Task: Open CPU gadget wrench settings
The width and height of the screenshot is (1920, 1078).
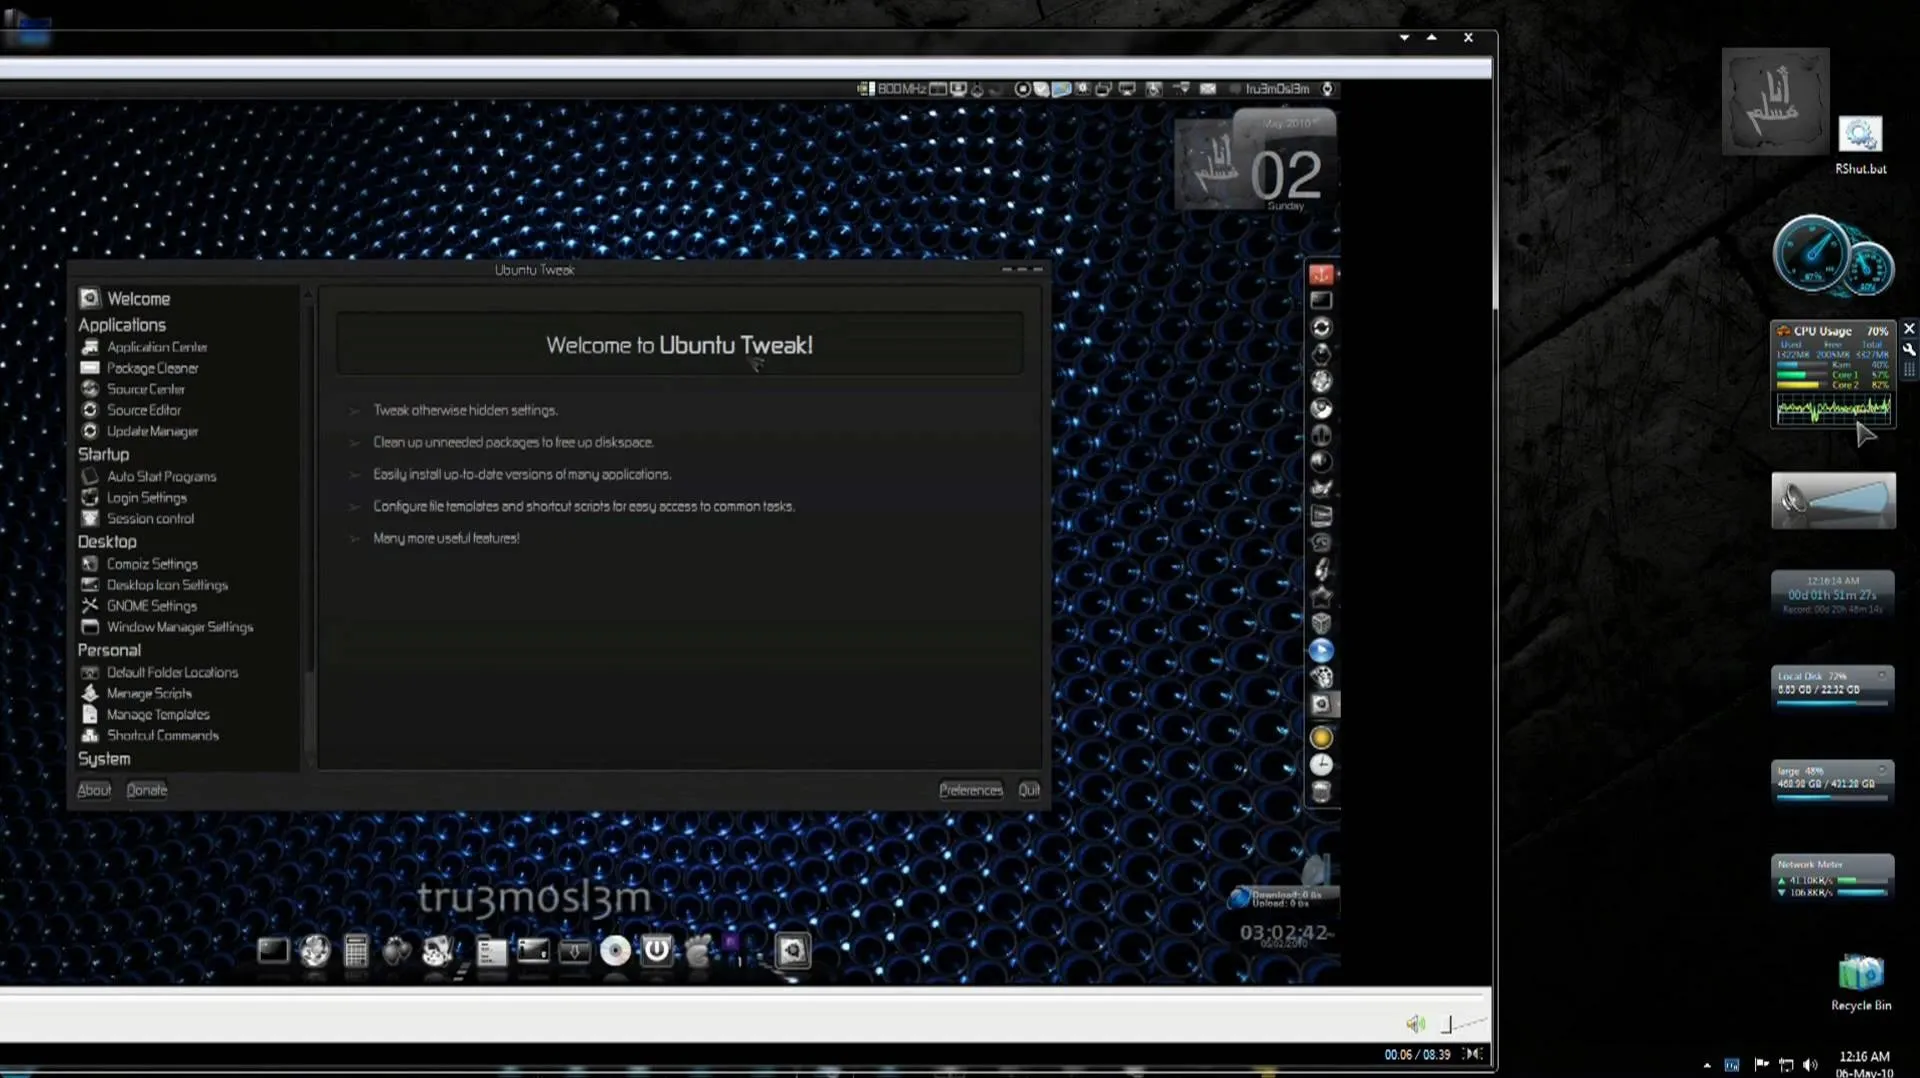Action: click(1909, 350)
